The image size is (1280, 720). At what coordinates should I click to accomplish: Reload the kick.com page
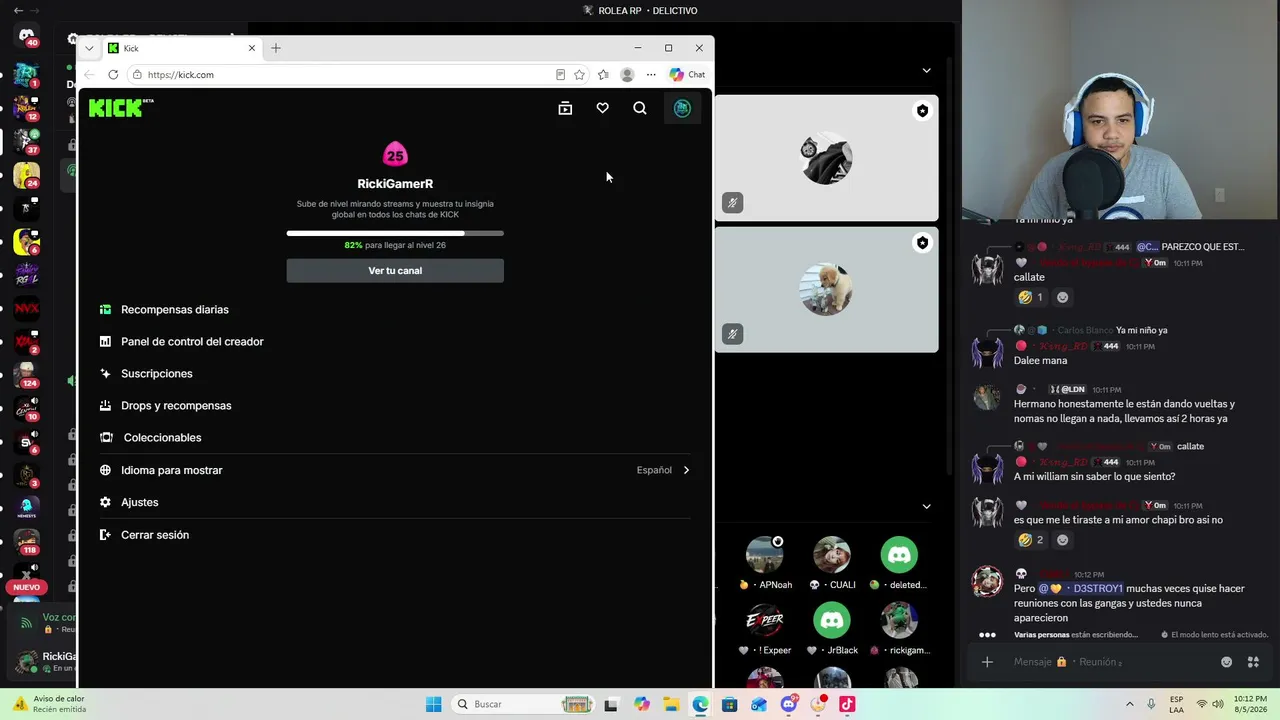click(x=113, y=75)
